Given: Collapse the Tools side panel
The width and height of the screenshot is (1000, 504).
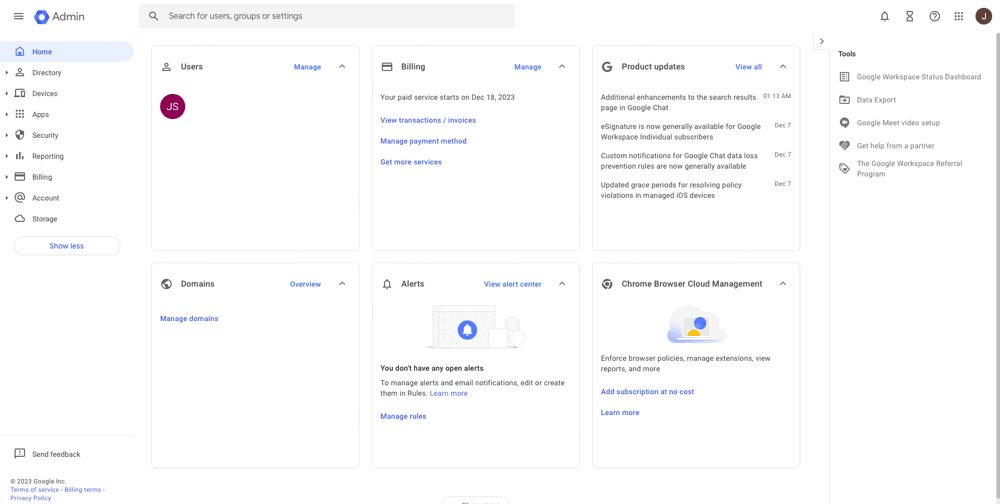Looking at the screenshot, I should click(821, 41).
